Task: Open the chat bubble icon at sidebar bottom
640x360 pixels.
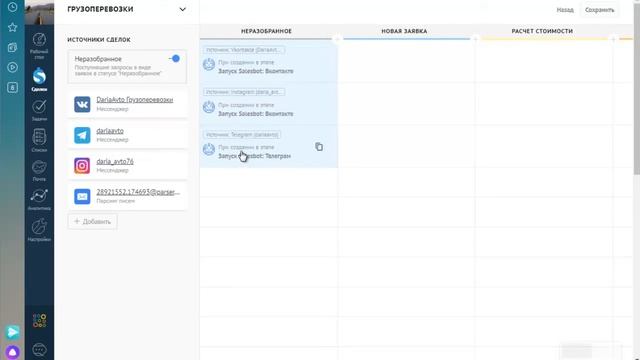Action: click(x=39, y=349)
